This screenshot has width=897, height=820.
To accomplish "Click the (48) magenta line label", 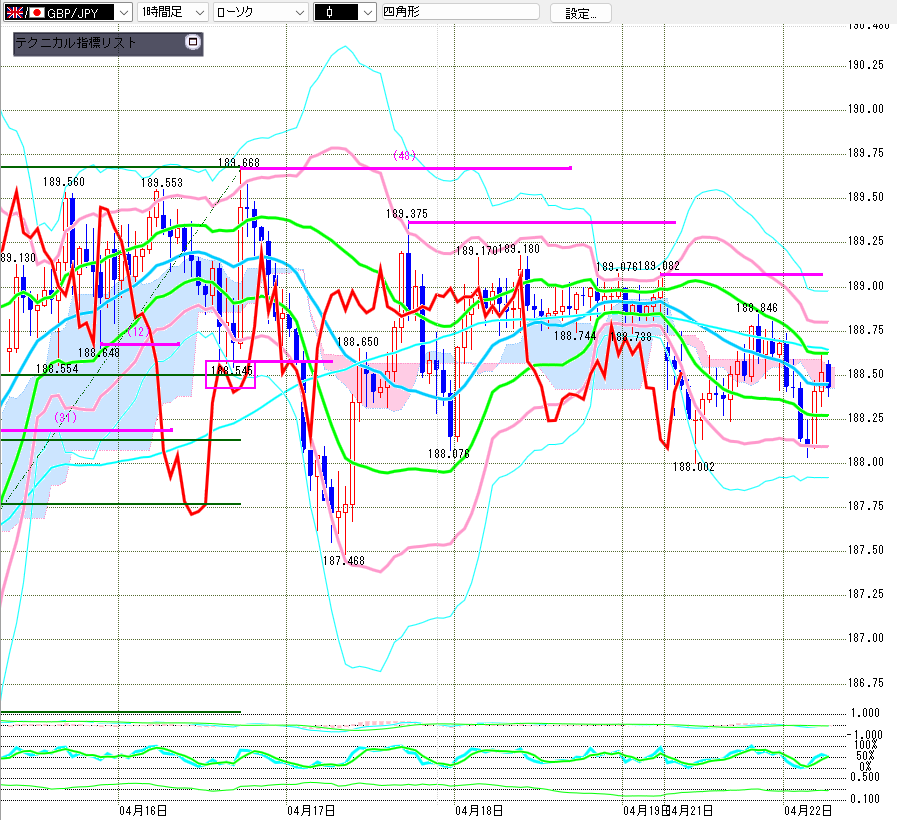I will point(404,156).
